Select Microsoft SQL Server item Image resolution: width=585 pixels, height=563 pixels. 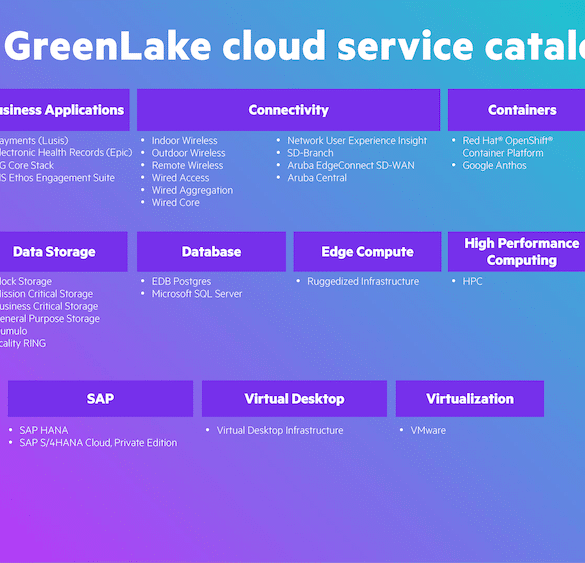point(197,294)
